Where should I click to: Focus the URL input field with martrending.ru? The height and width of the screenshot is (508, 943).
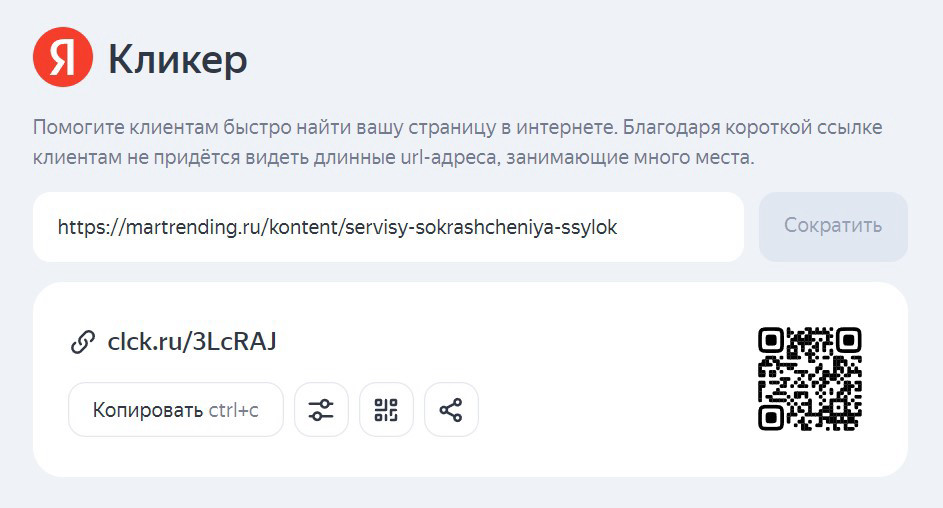[389, 227]
